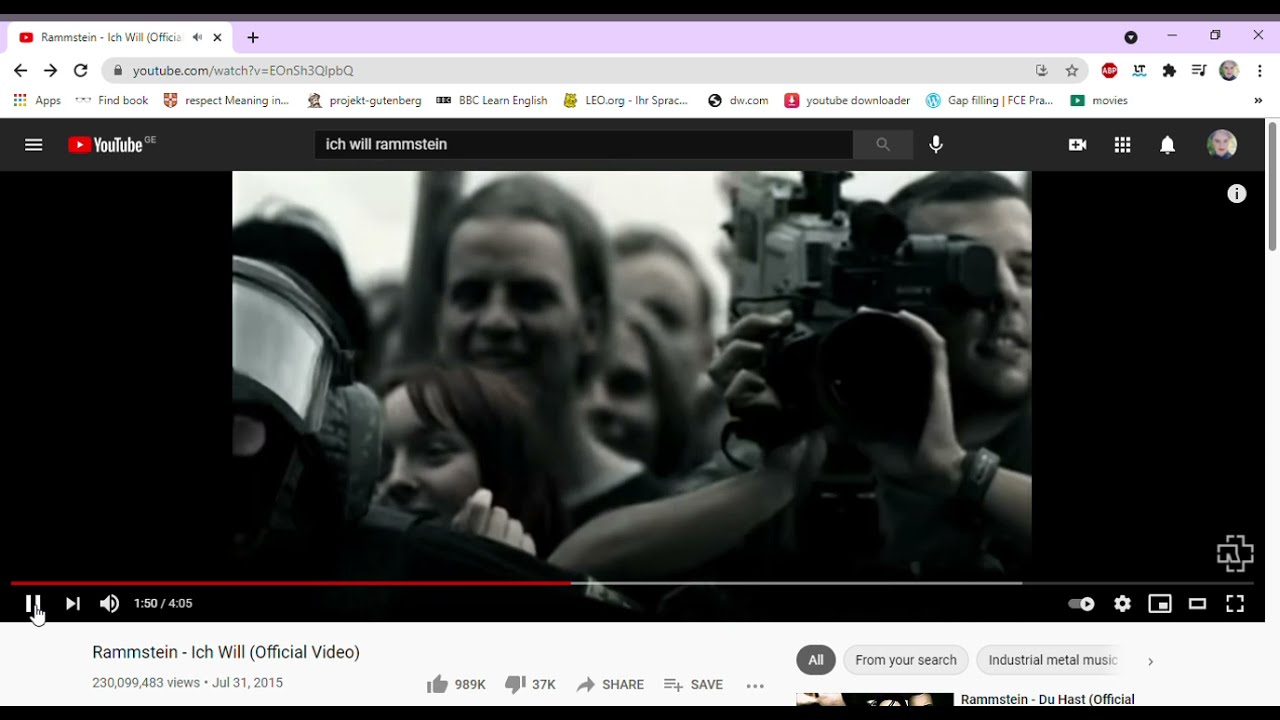1280x720 pixels.
Task: Click SAVE to playlist
Action: (693, 684)
